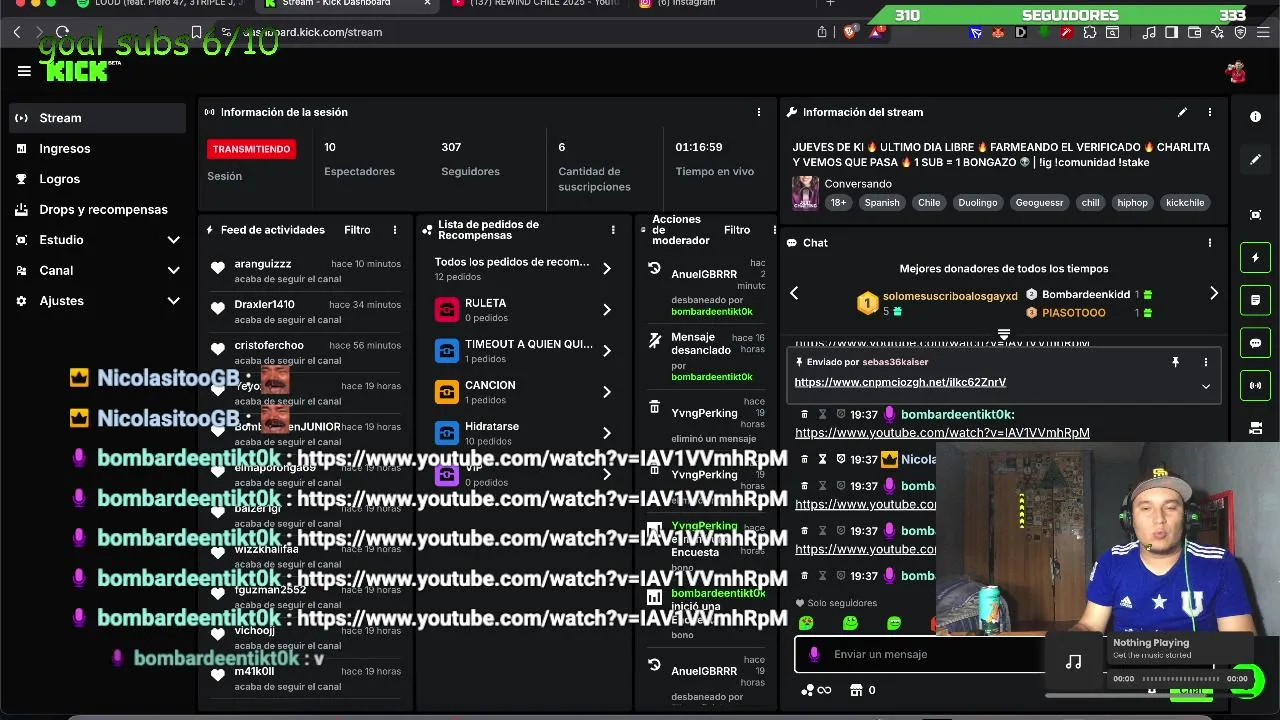Click the 18+ stream tag
The height and width of the screenshot is (720, 1280).
838,202
